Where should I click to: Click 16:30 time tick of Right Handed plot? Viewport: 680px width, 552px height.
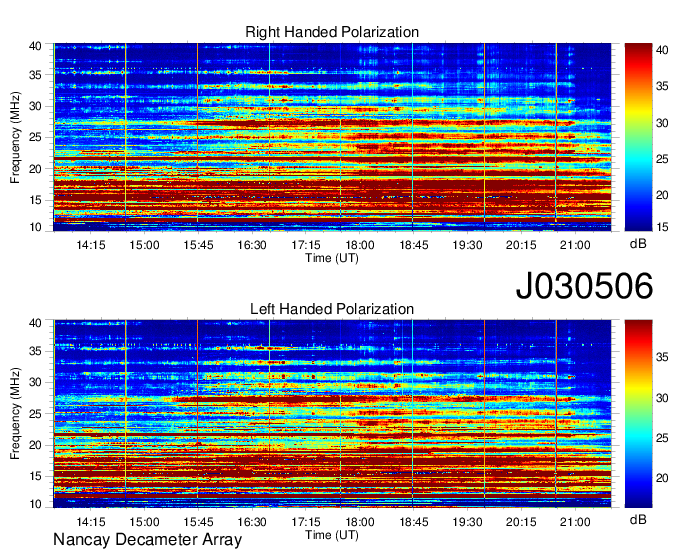coord(252,245)
